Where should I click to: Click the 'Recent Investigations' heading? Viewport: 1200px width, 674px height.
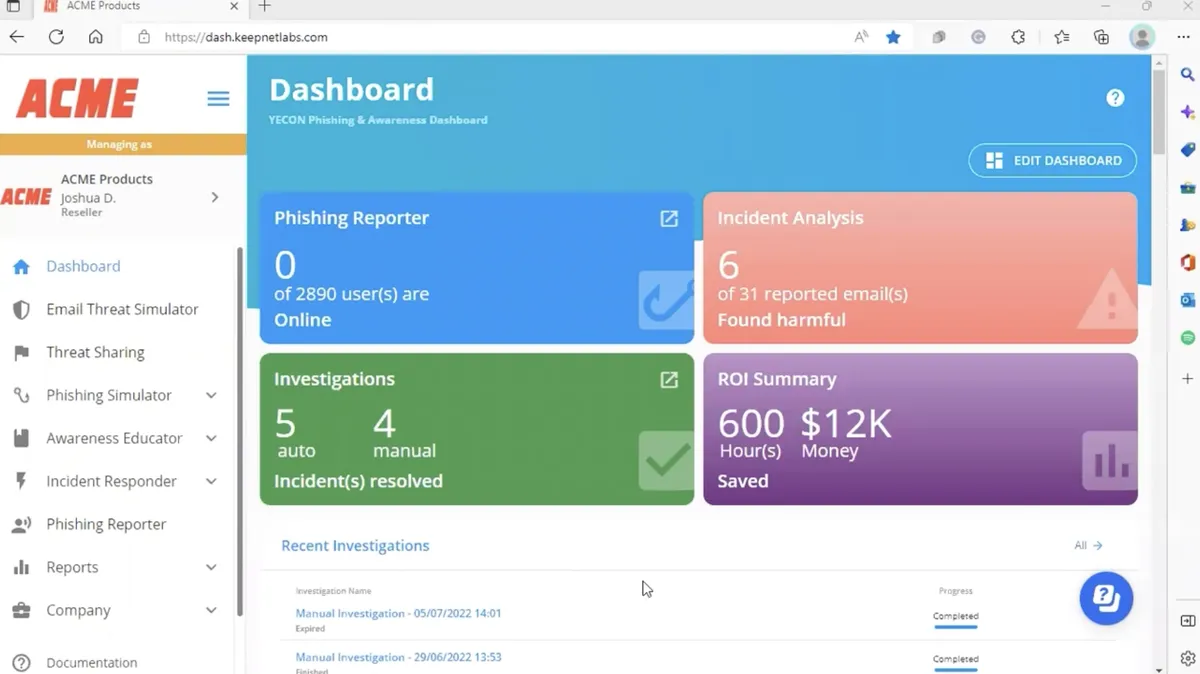(x=355, y=546)
